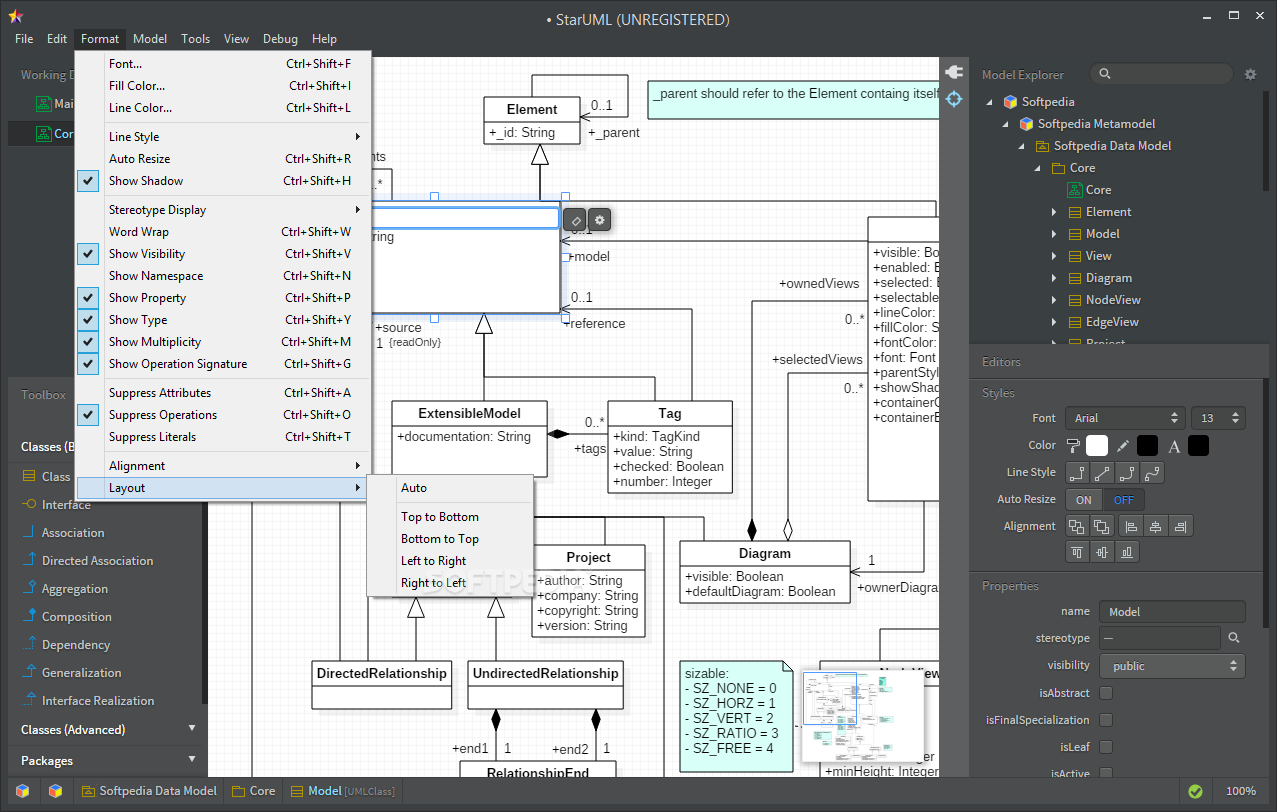Click the oblique line style icon
The width and height of the screenshot is (1277, 812).
click(x=1103, y=472)
